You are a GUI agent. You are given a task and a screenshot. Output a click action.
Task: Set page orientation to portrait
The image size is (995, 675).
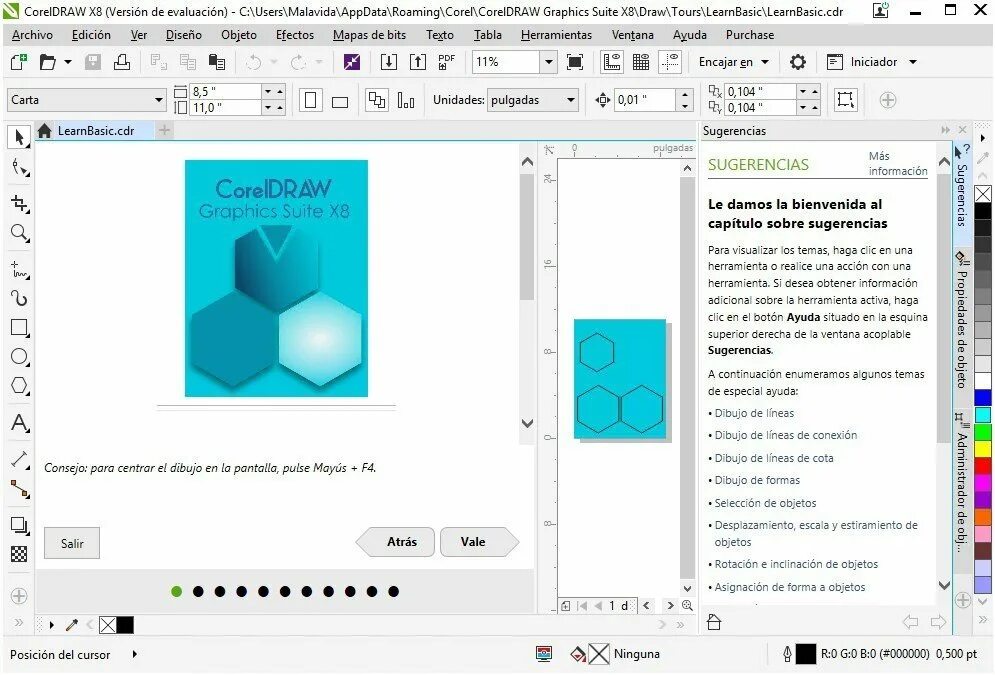[311, 100]
